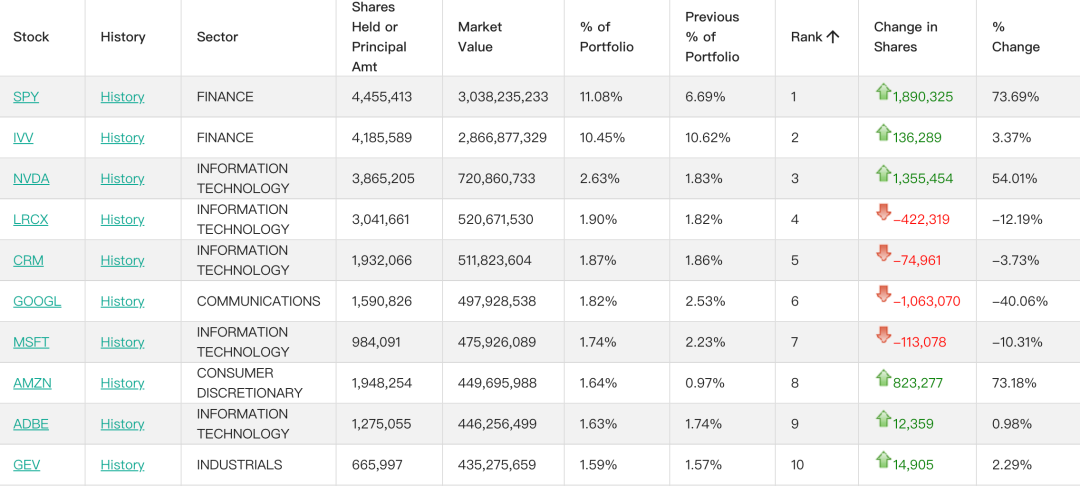View History for AMZN

[122, 383]
